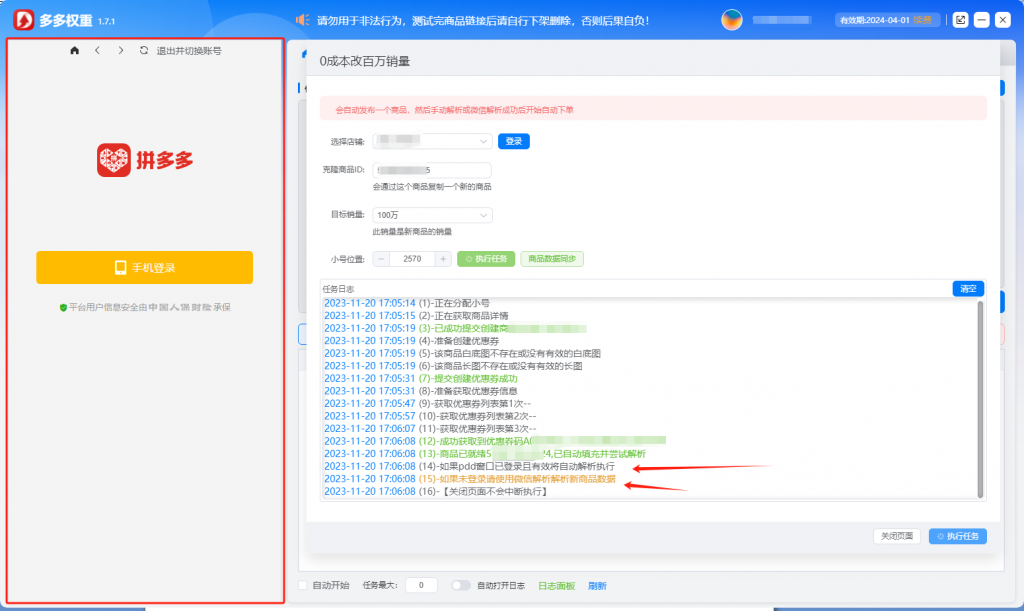Open the 目标销量 100万 dropdown
1024x611 pixels.
point(432,215)
